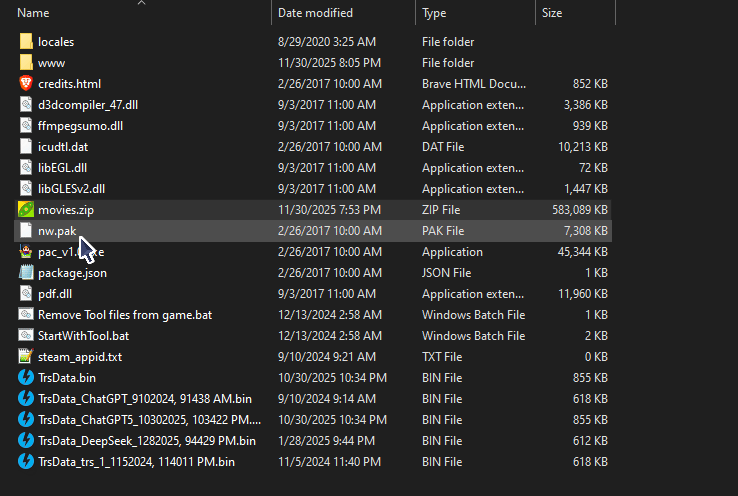Screen dimensions: 738x496
Task: Click the package.json file icon
Action: coord(26,273)
